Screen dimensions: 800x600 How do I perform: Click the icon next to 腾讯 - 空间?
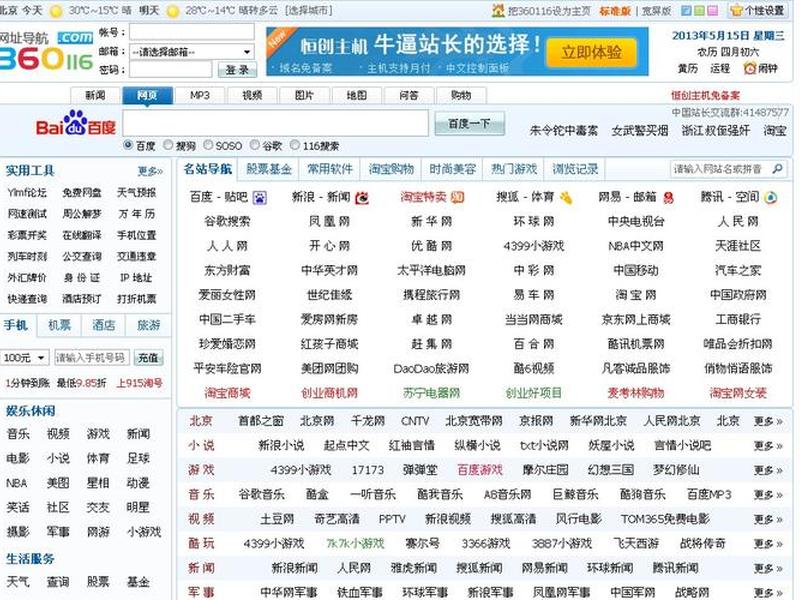(x=770, y=197)
